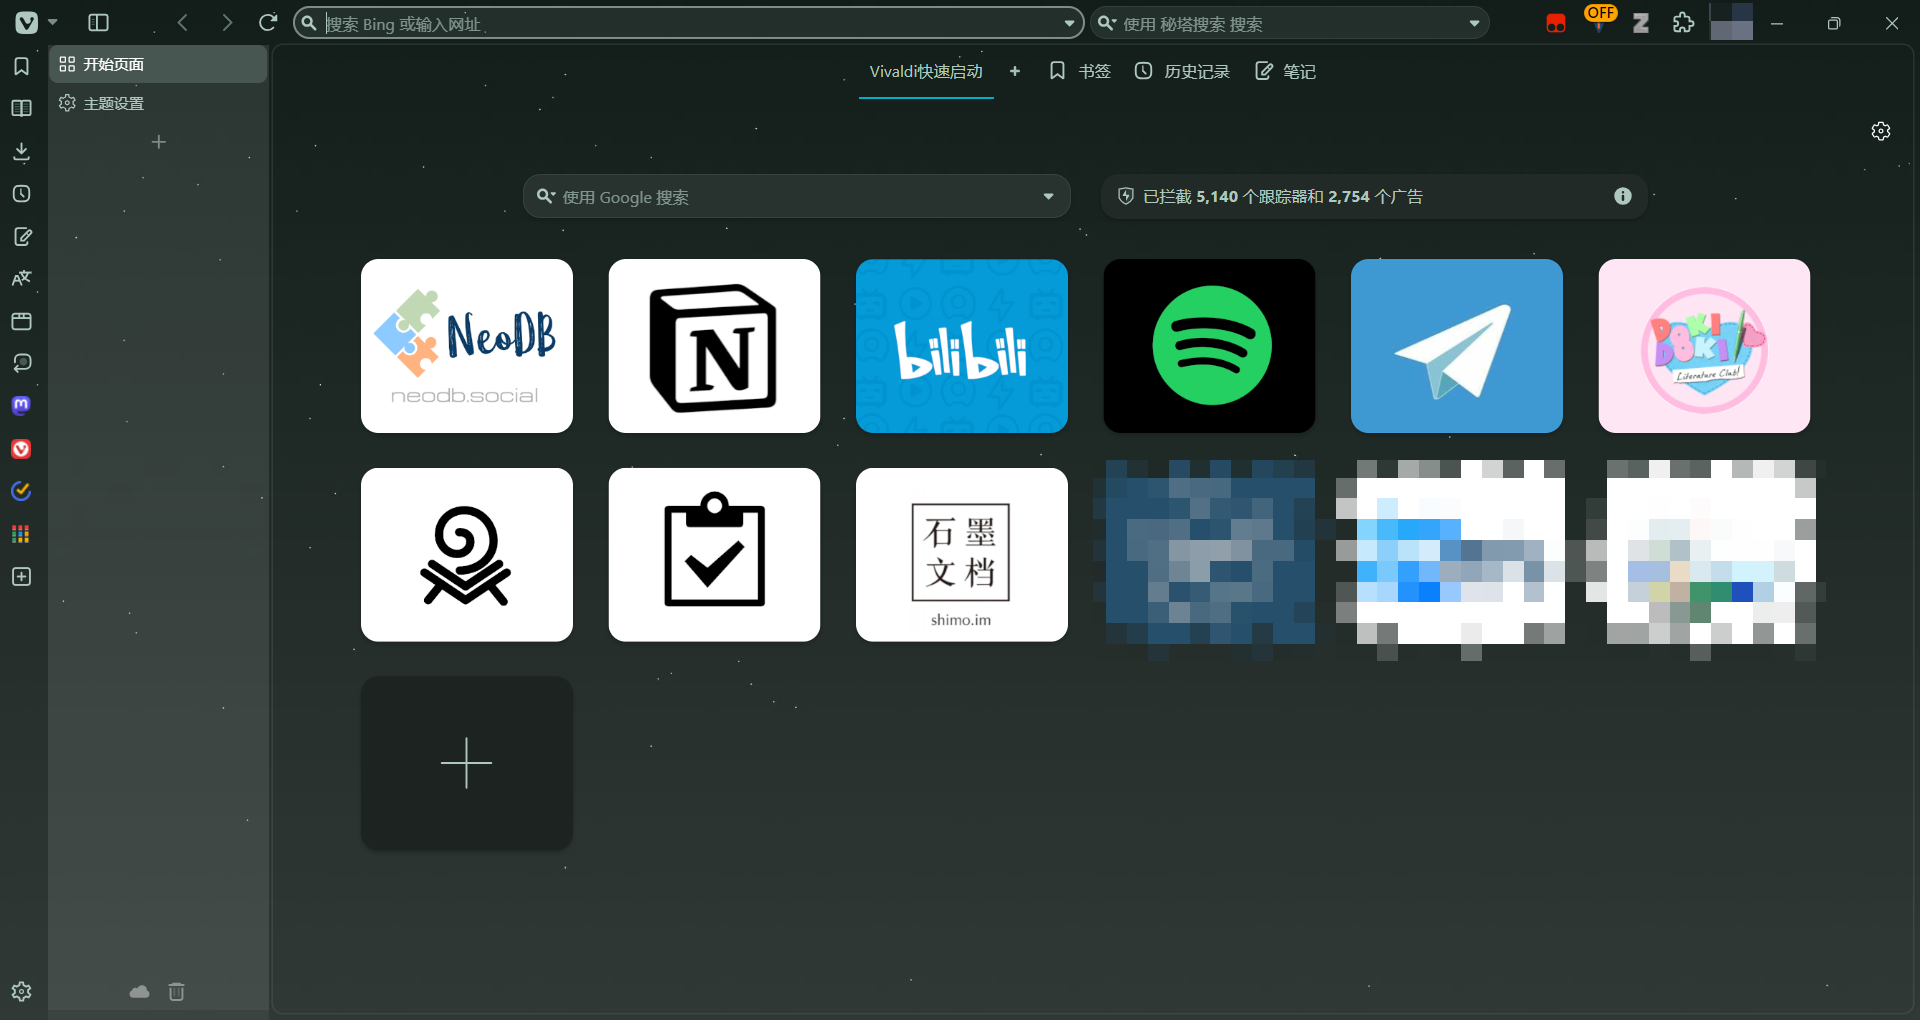Open the Downloads panel
Screen dimensions: 1920x1020
[21, 151]
